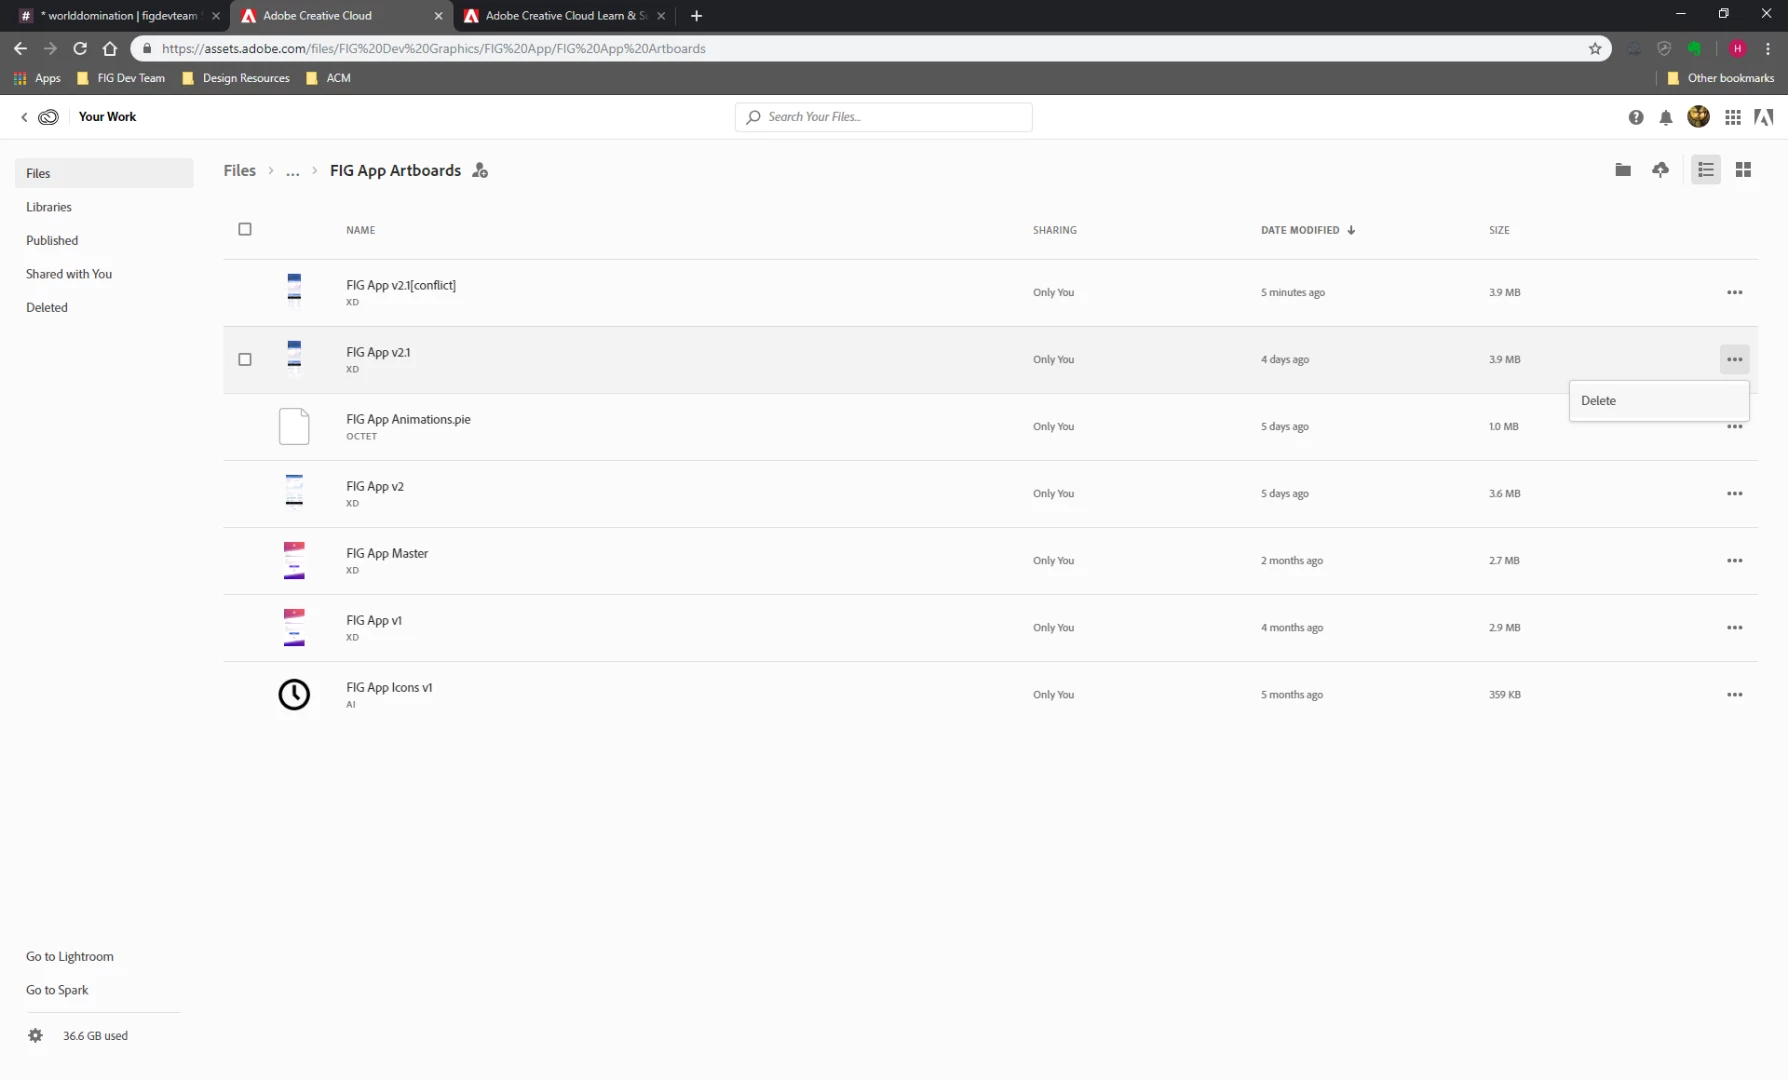Viewport: 1788px width, 1080px height.
Task: Open FIG App v1 file name
Action: (x=374, y=620)
